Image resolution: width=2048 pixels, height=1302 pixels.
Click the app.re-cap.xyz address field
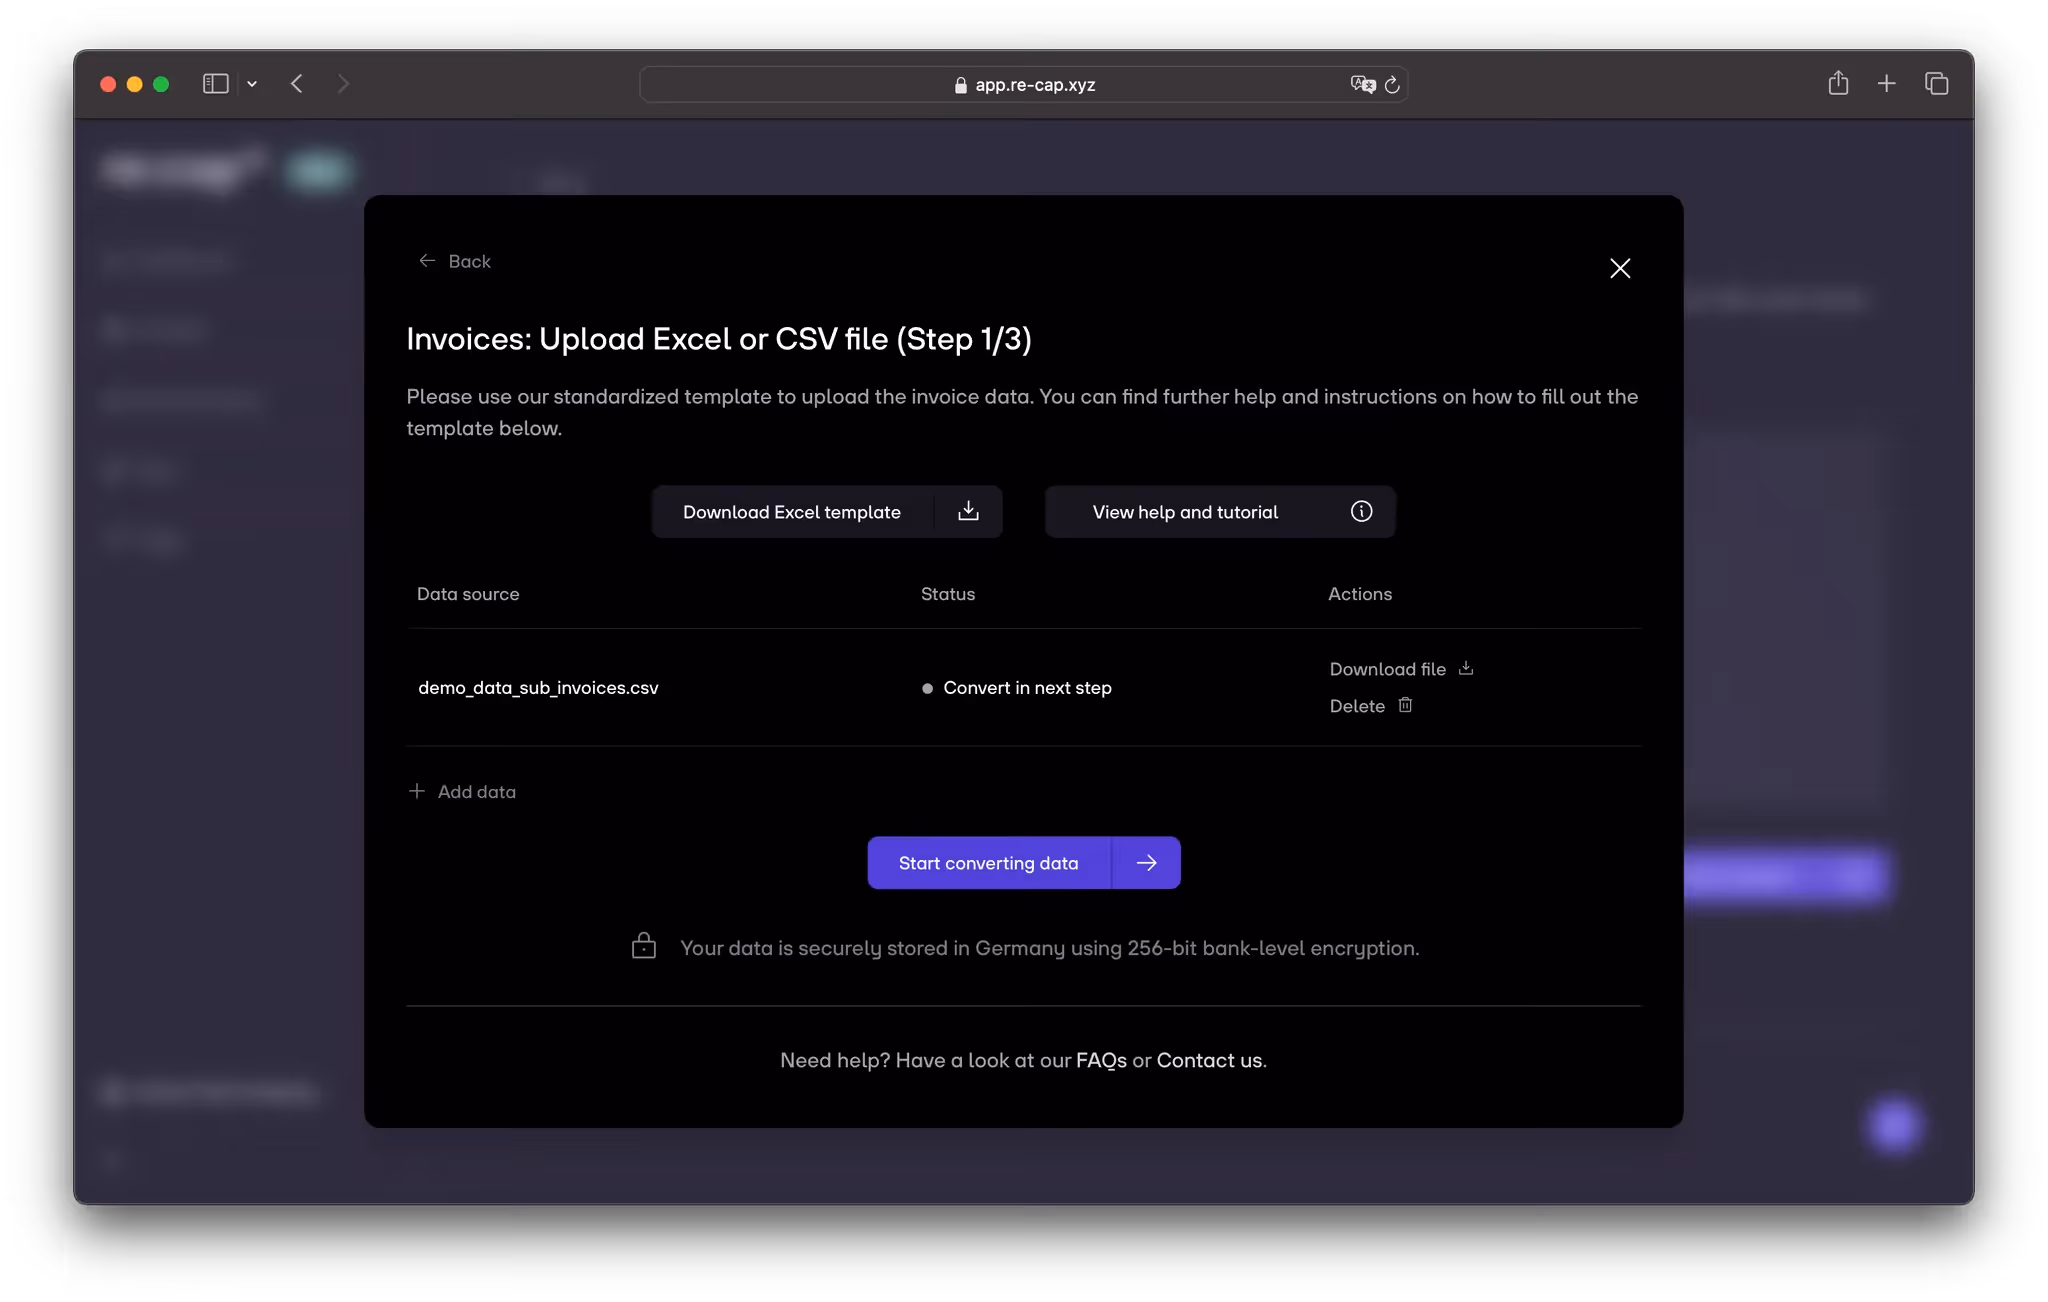(x=1035, y=85)
